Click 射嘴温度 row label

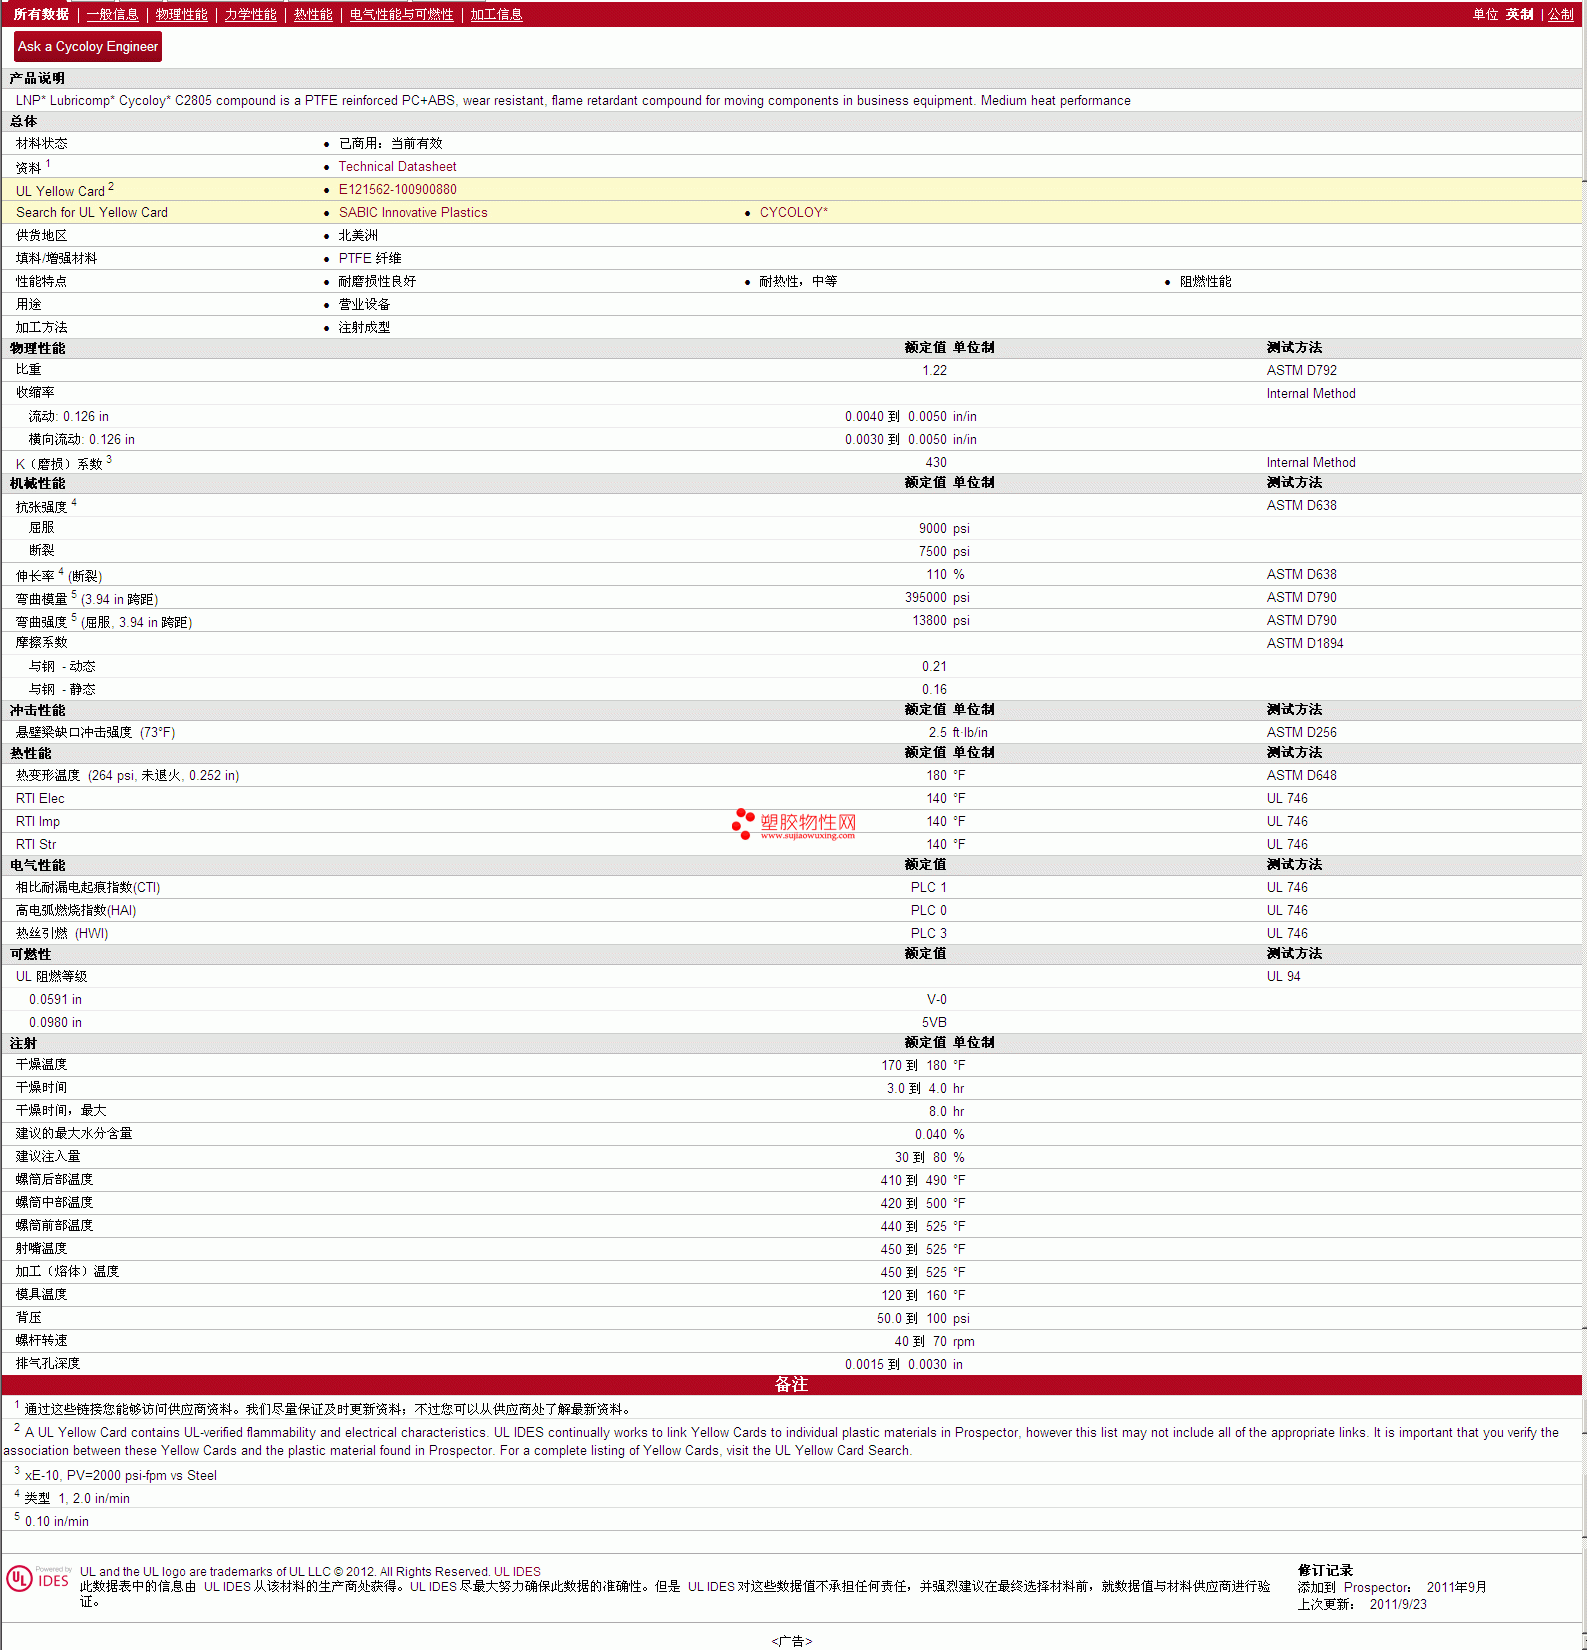[x=41, y=1249]
